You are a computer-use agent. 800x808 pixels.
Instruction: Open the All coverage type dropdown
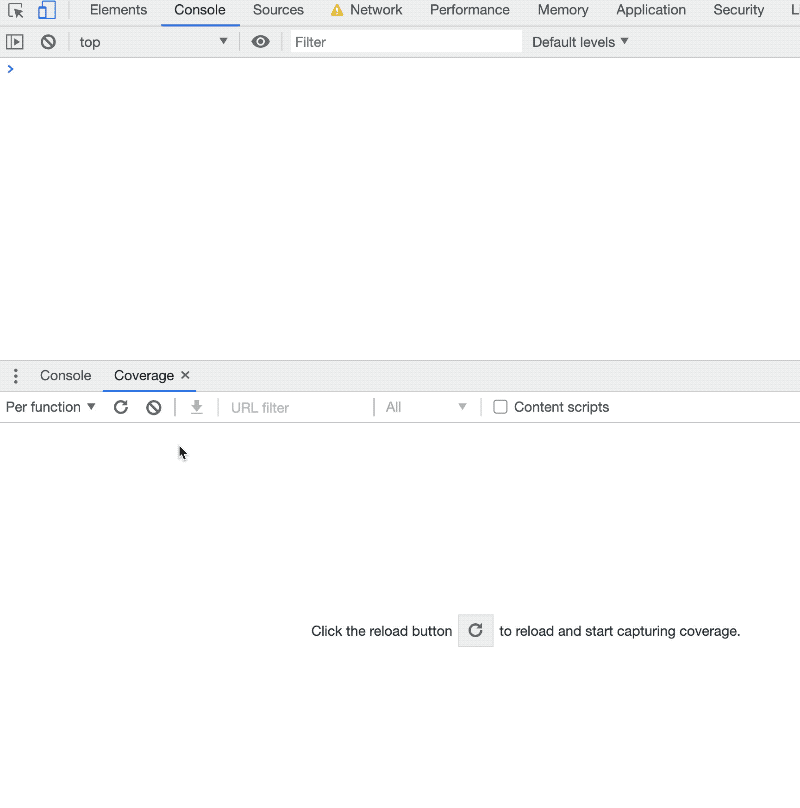(426, 407)
